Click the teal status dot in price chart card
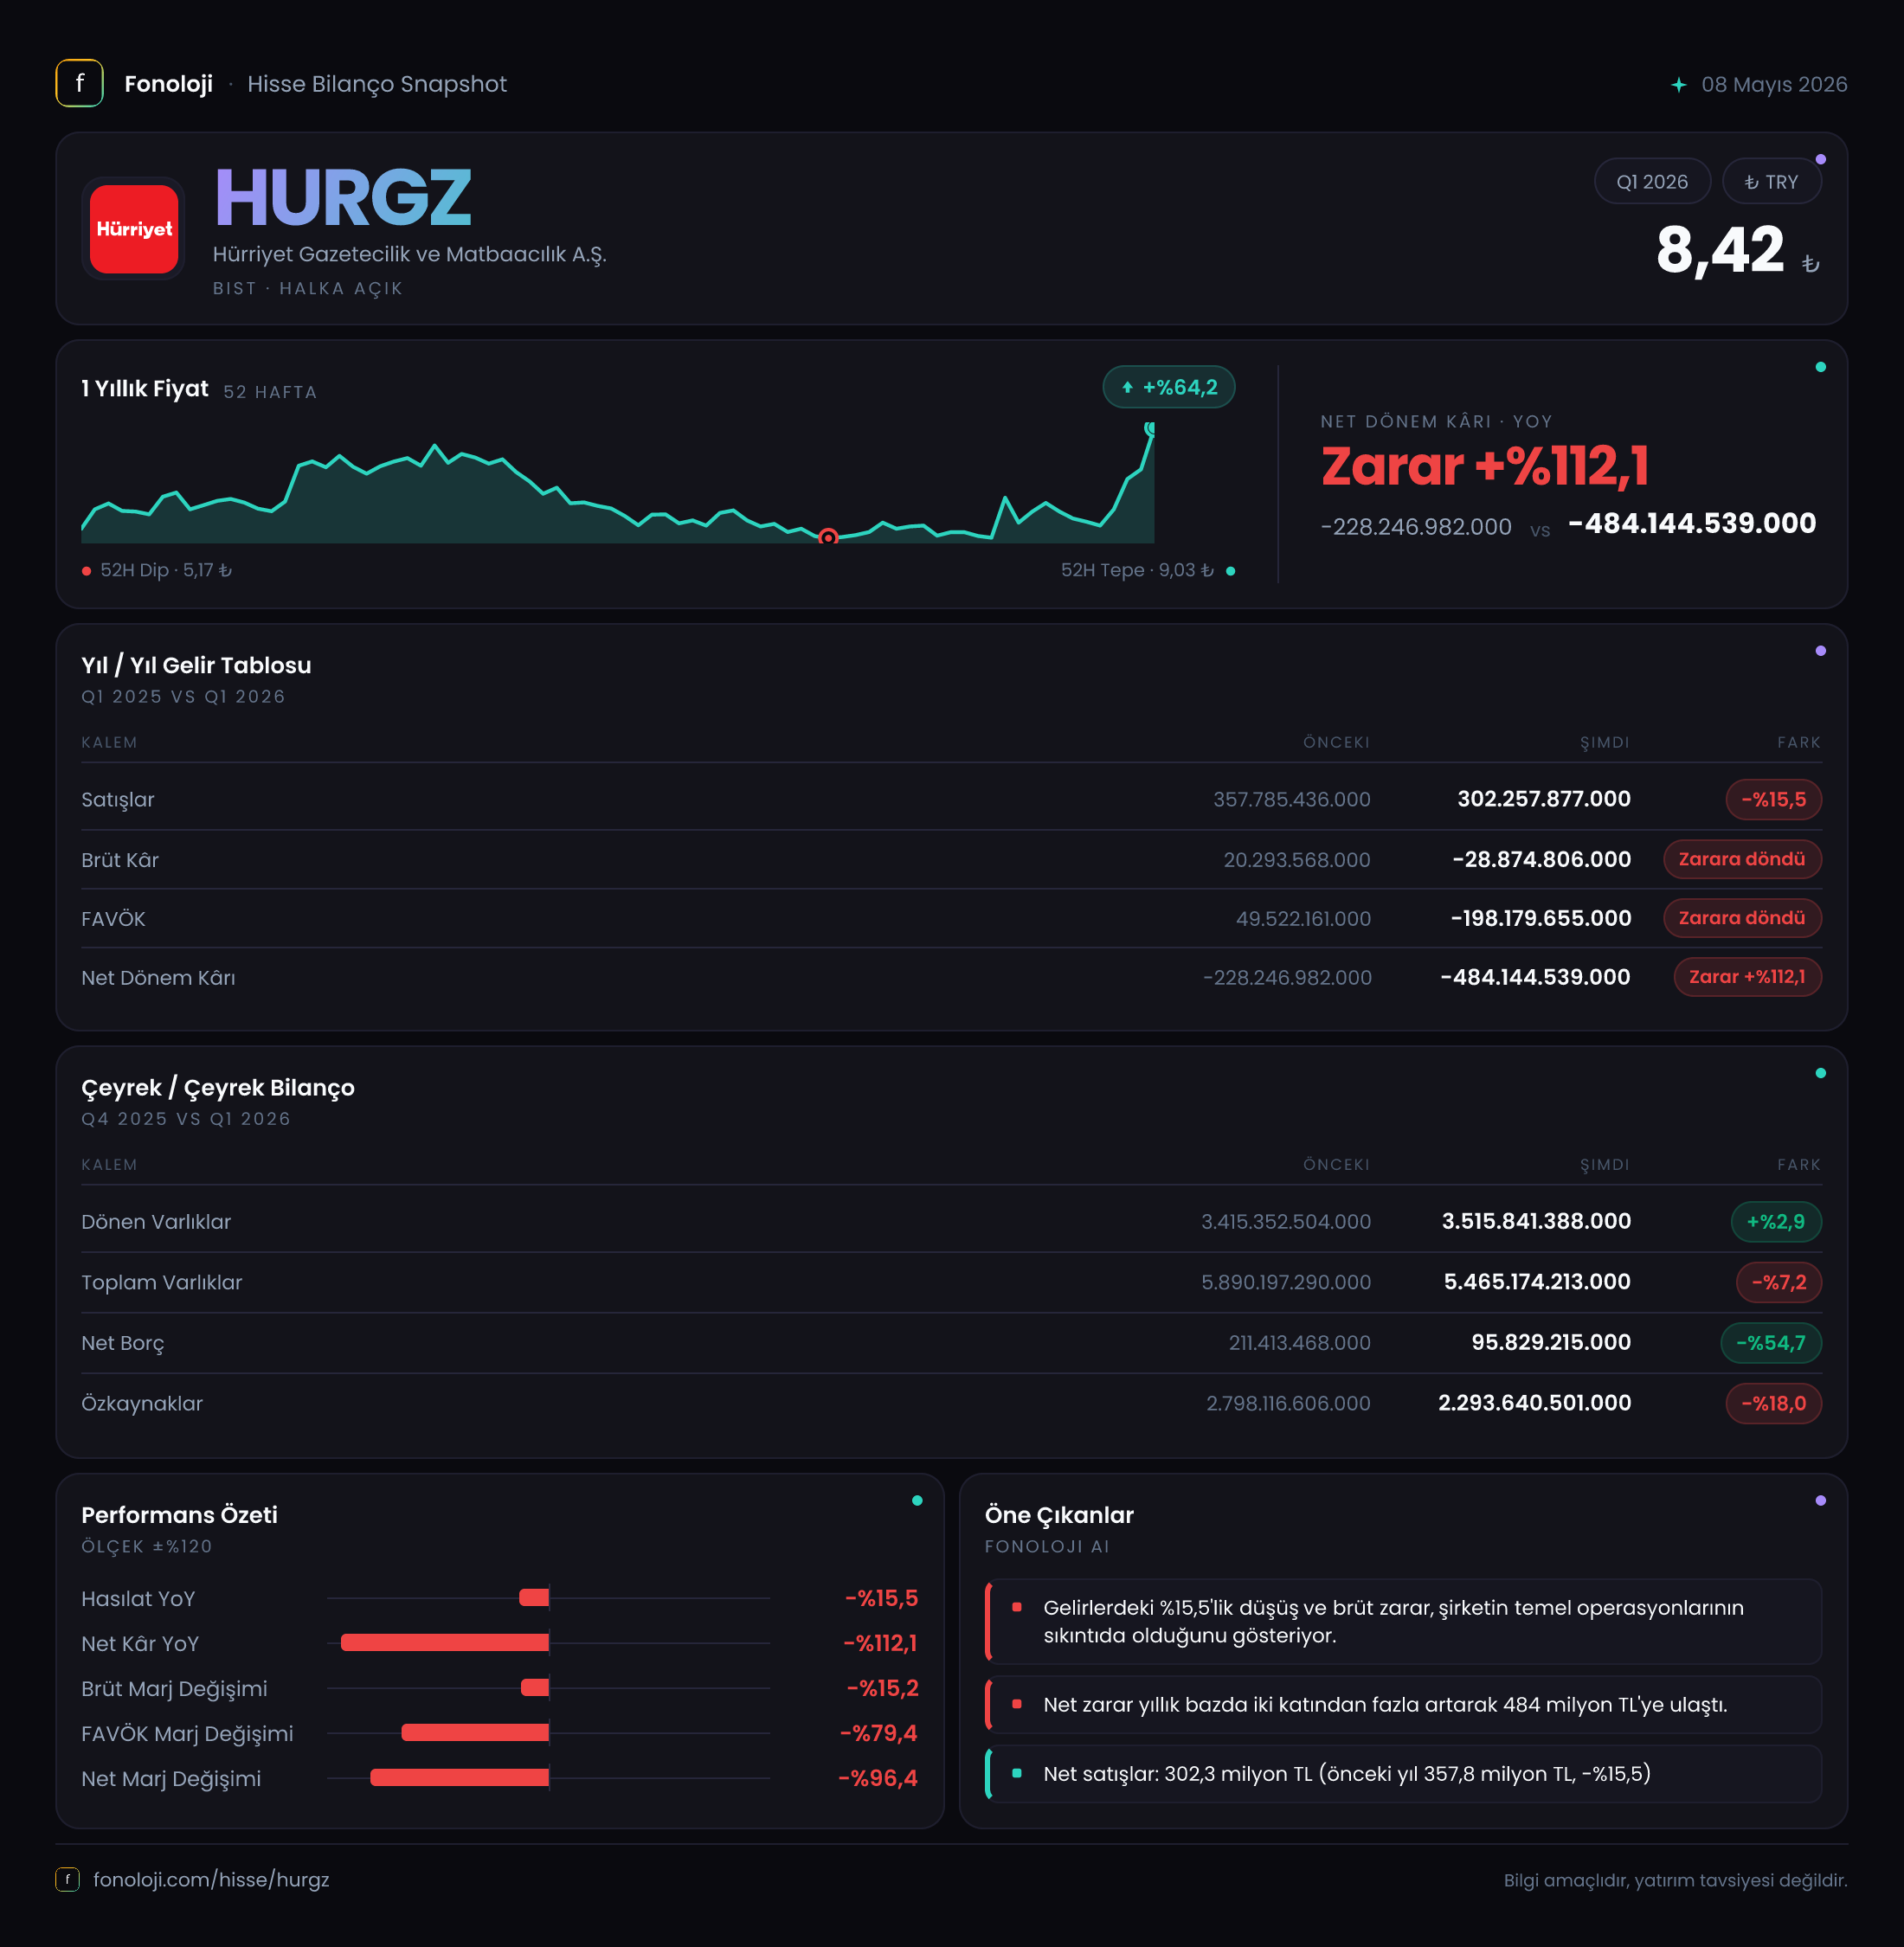The height and width of the screenshot is (1947, 1904). (x=1820, y=367)
